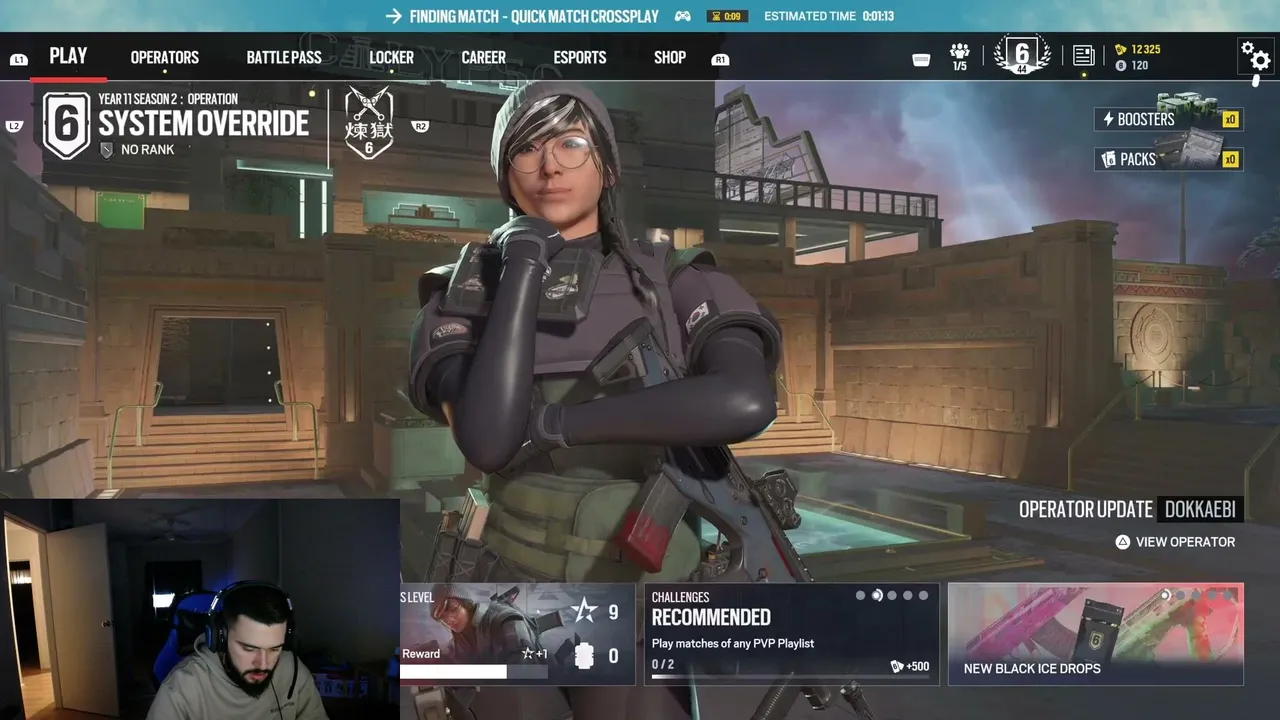Go to the Shop tab
Image resolution: width=1280 pixels, height=720 pixels.
670,58
